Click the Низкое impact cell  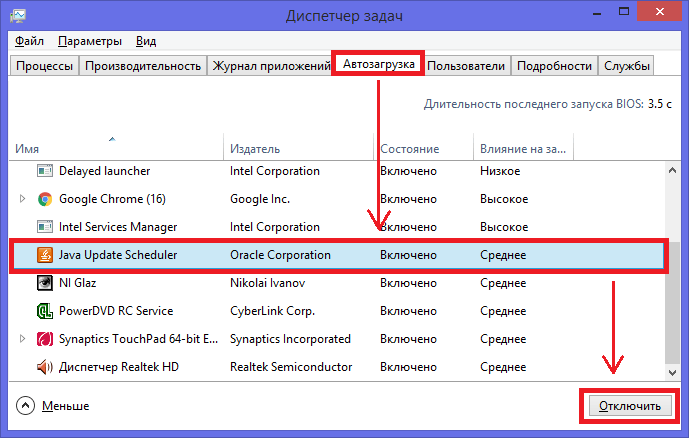coord(500,171)
